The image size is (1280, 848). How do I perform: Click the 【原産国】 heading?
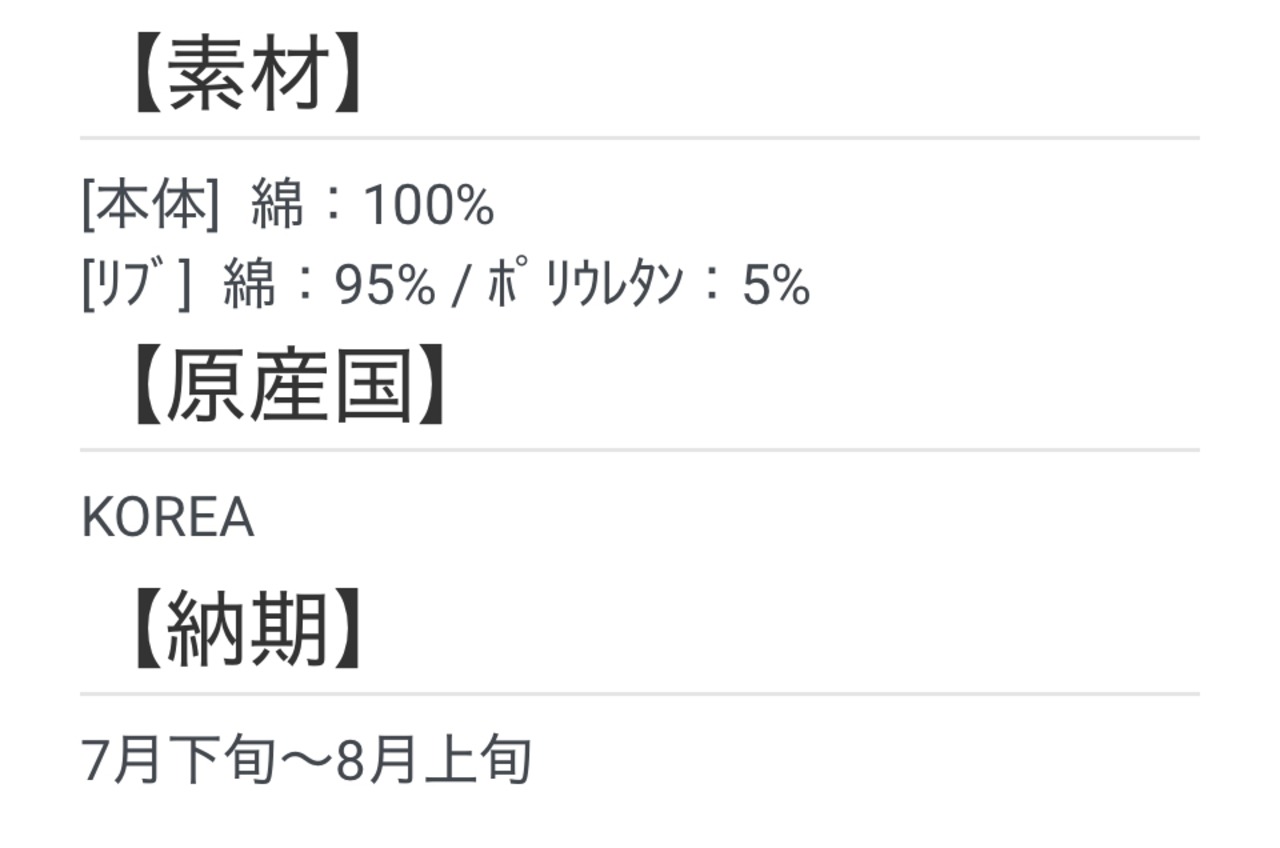[x=288, y=390]
